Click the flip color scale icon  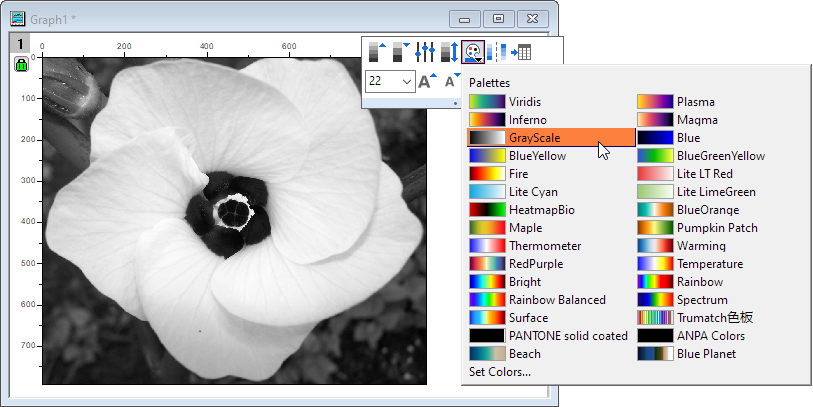pyautogui.click(x=449, y=52)
